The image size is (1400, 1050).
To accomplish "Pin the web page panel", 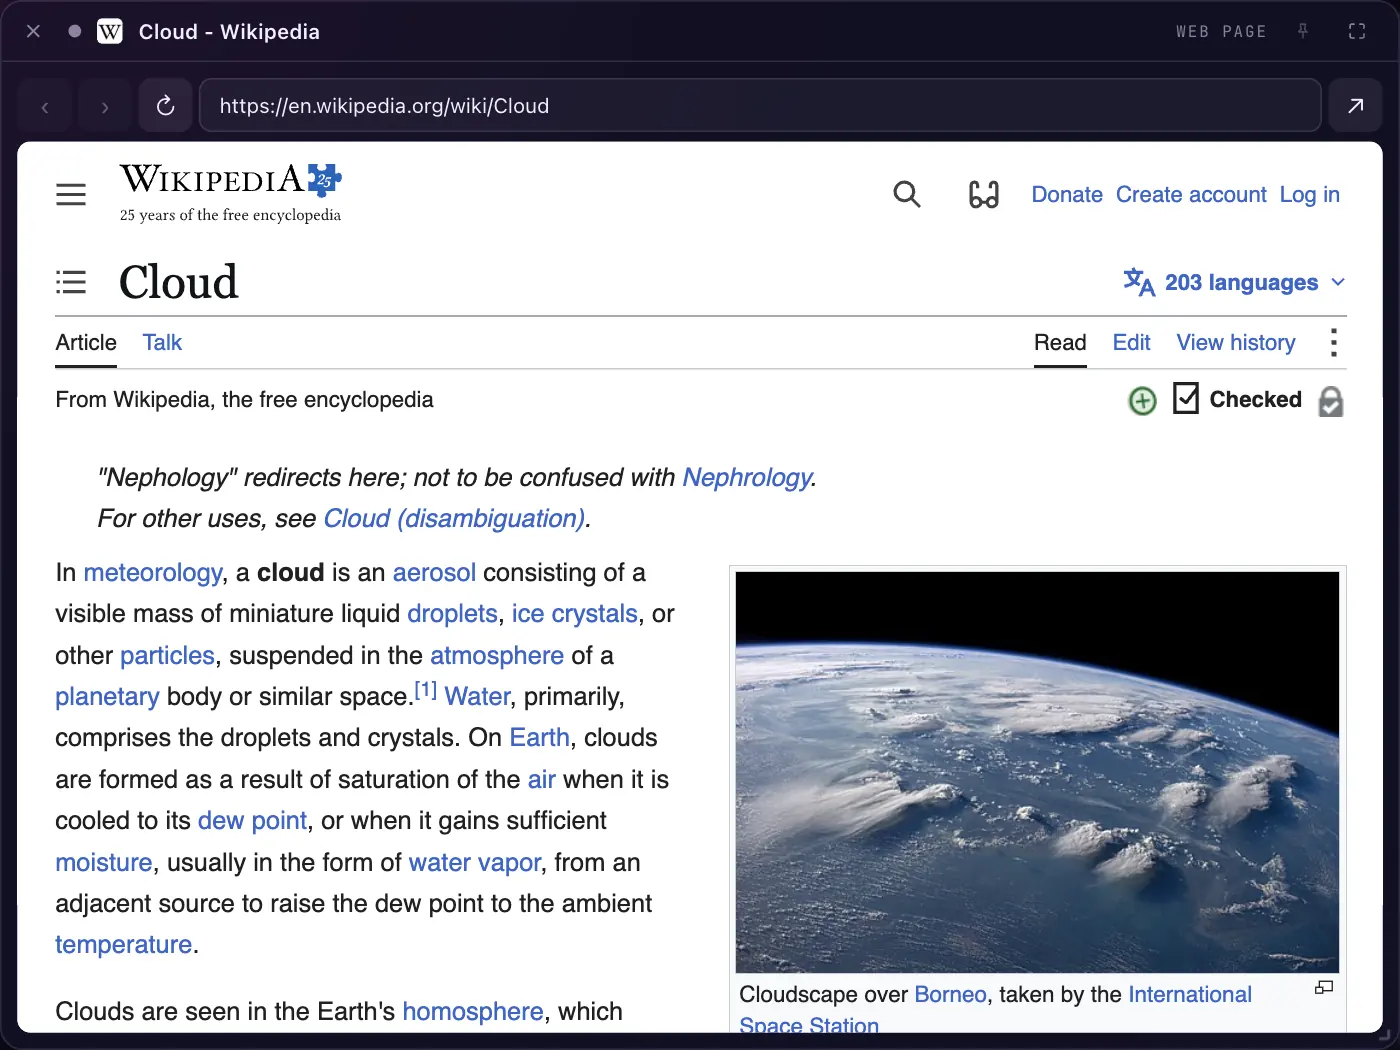I will click(x=1303, y=31).
